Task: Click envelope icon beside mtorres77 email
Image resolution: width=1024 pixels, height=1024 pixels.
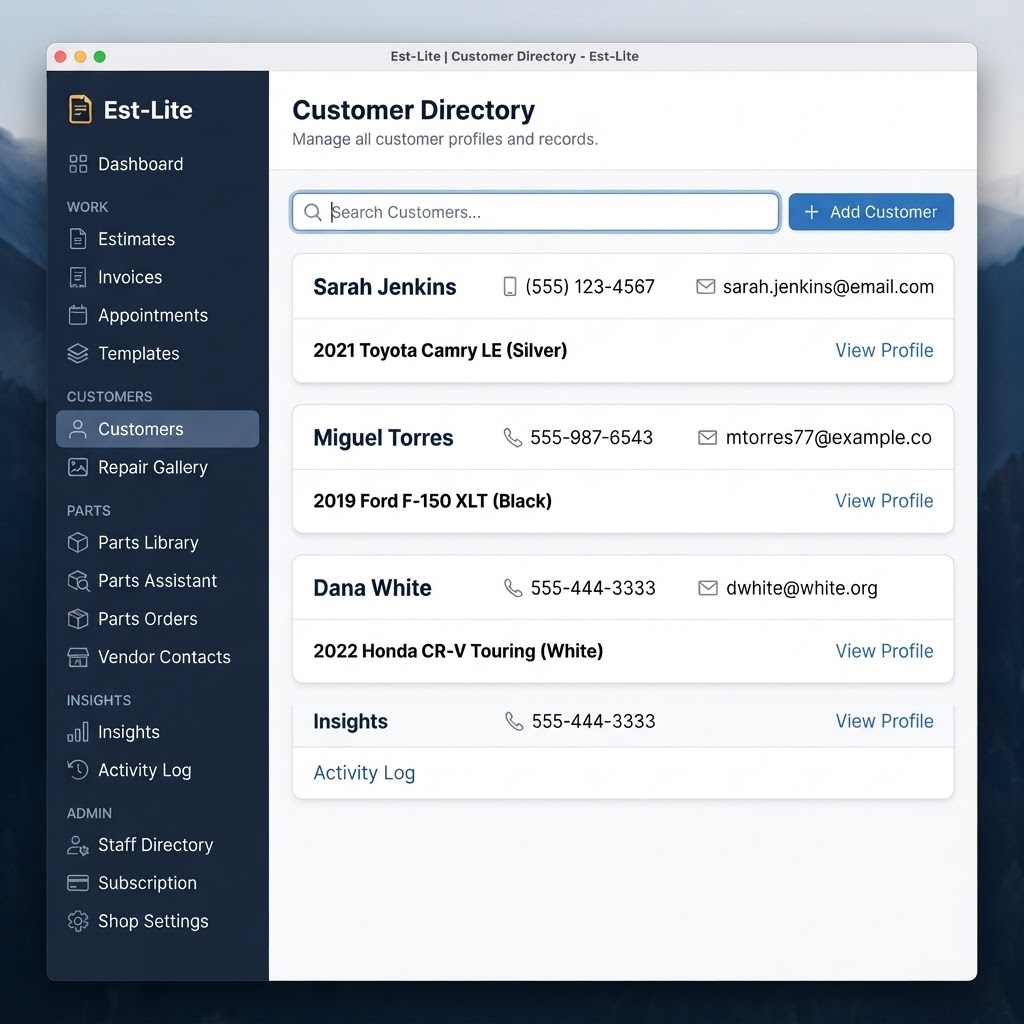Action: [x=707, y=438]
